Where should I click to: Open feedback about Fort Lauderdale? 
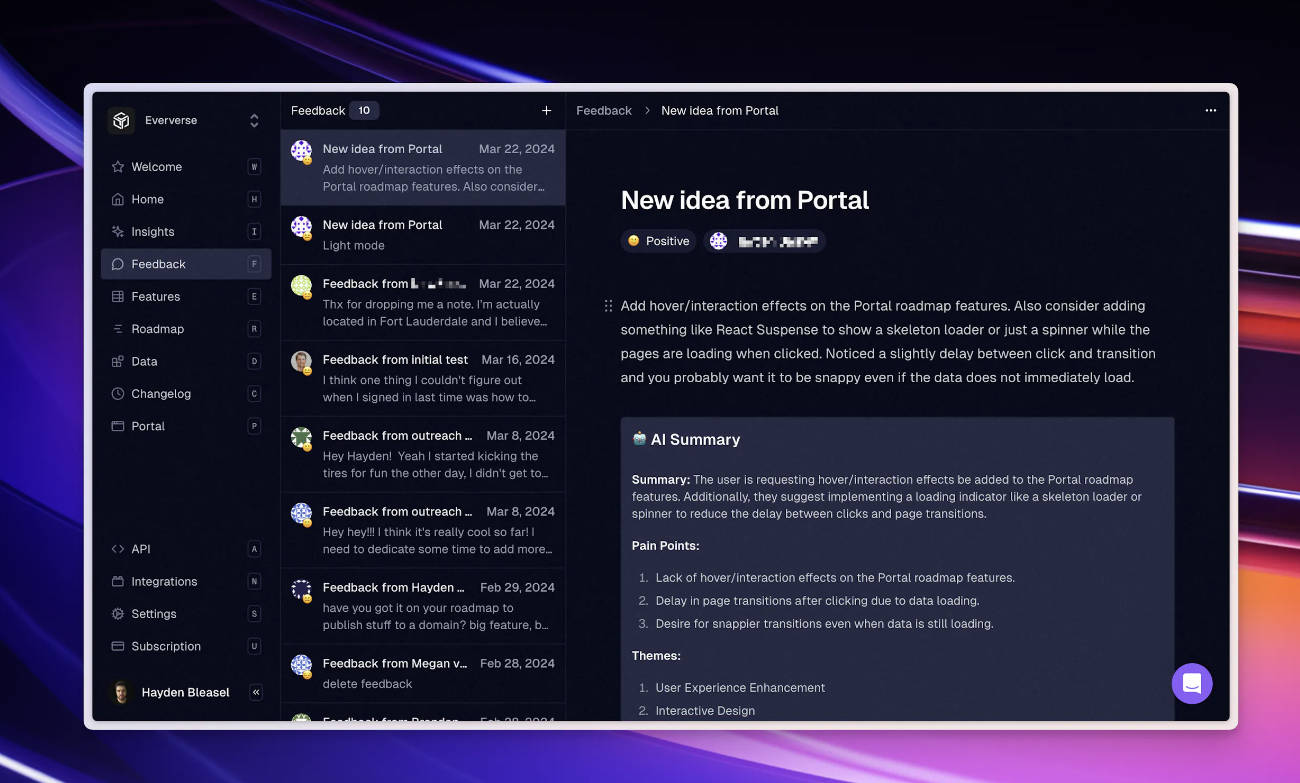point(423,303)
